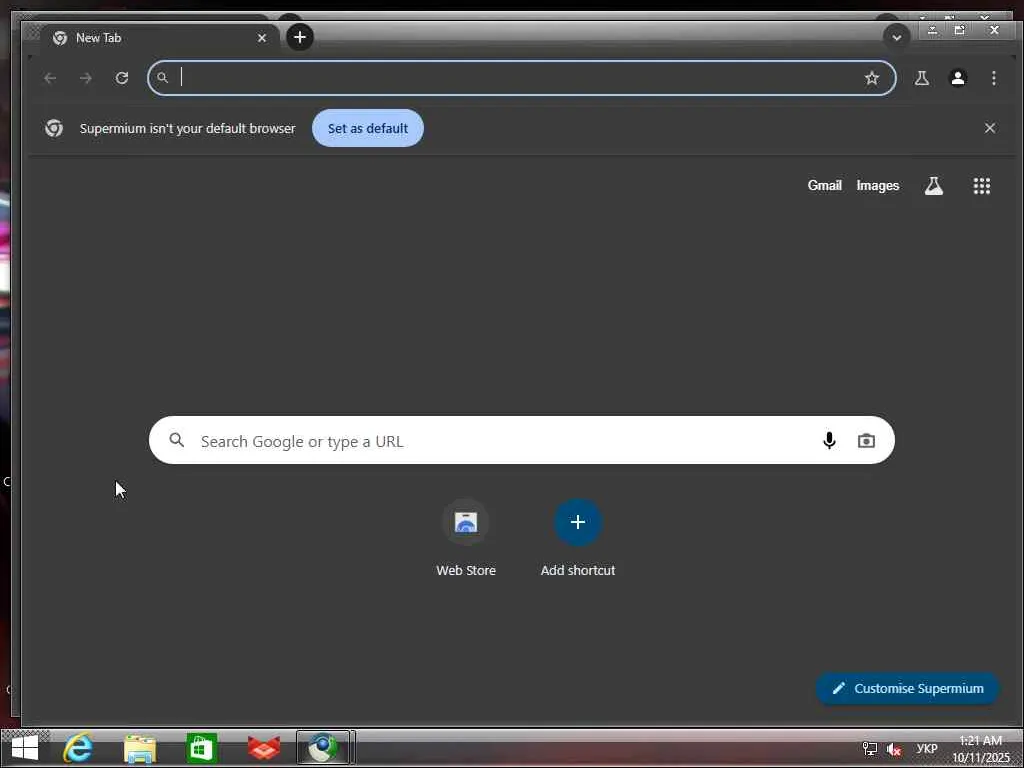Open the taskbar clock and date
The width and height of the screenshot is (1024, 768).
point(980,748)
